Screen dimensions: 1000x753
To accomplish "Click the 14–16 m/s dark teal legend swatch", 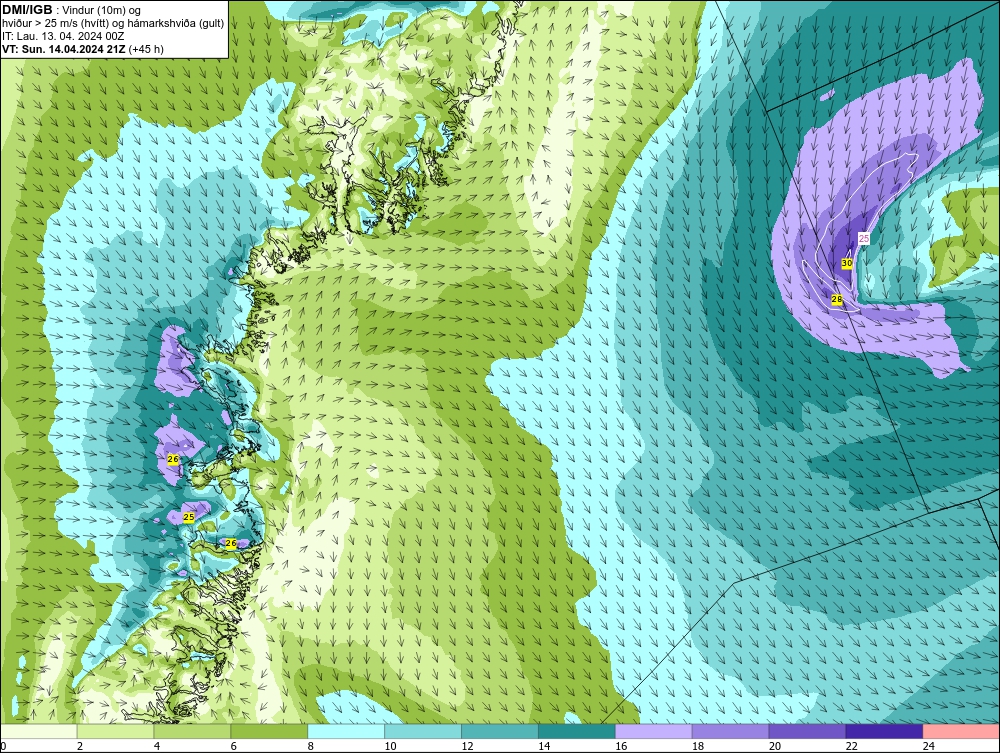I will [577, 731].
